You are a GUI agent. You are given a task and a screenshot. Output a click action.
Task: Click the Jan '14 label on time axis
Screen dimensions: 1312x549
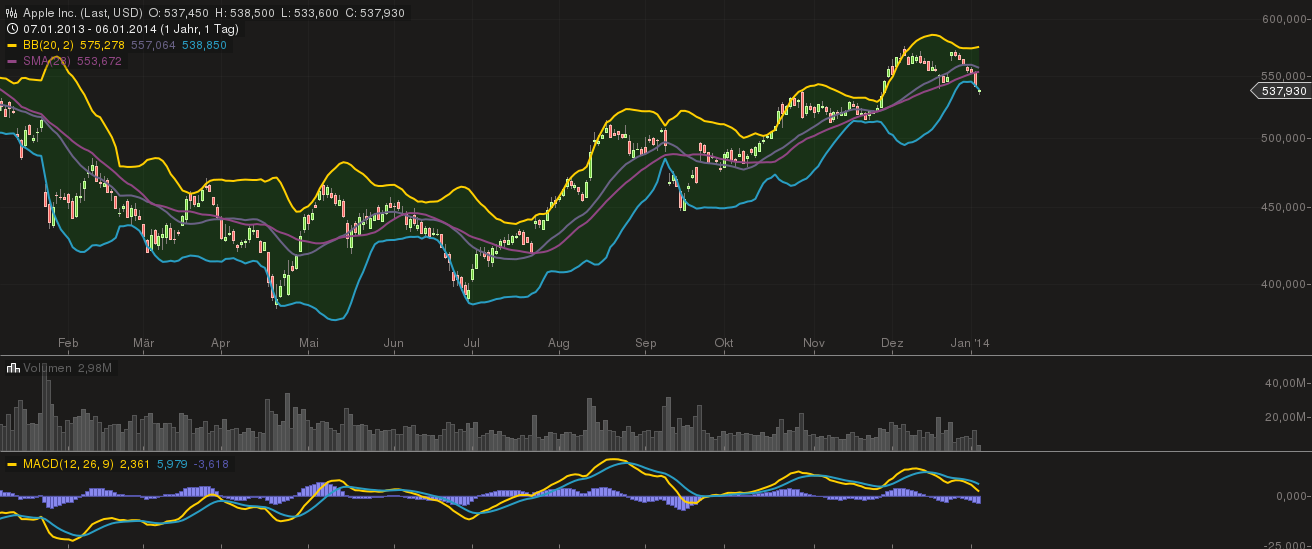click(x=969, y=343)
